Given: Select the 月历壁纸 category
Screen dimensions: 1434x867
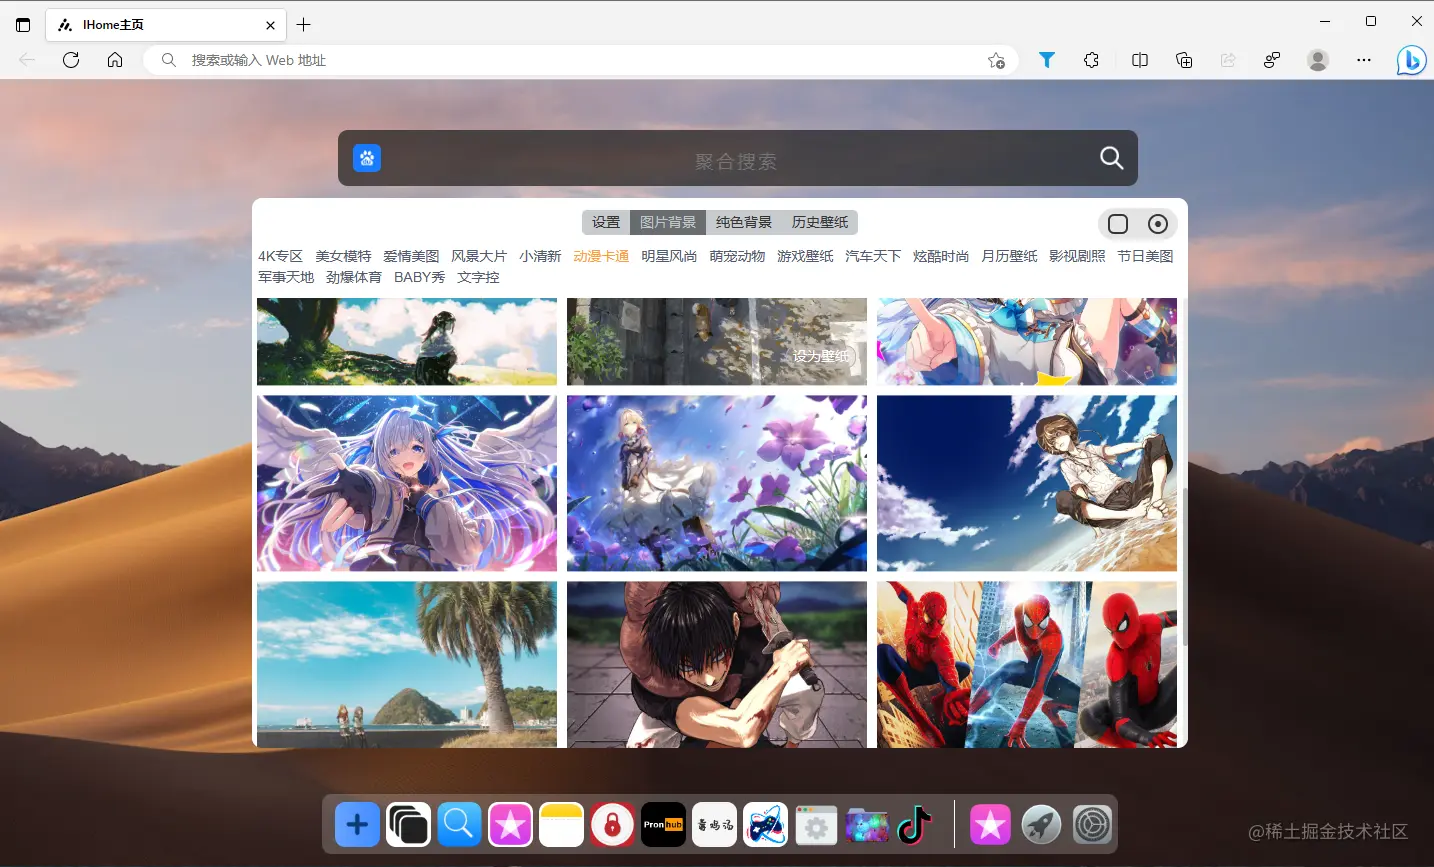Looking at the screenshot, I should (x=1009, y=256).
